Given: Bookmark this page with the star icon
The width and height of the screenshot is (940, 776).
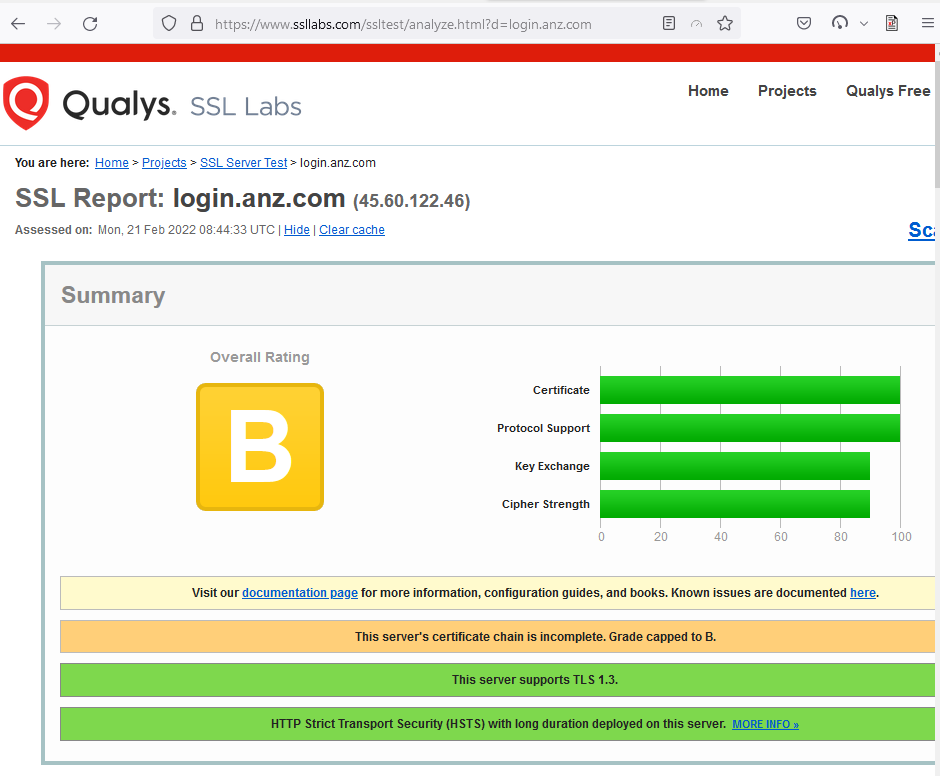Looking at the screenshot, I should (x=724, y=23).
